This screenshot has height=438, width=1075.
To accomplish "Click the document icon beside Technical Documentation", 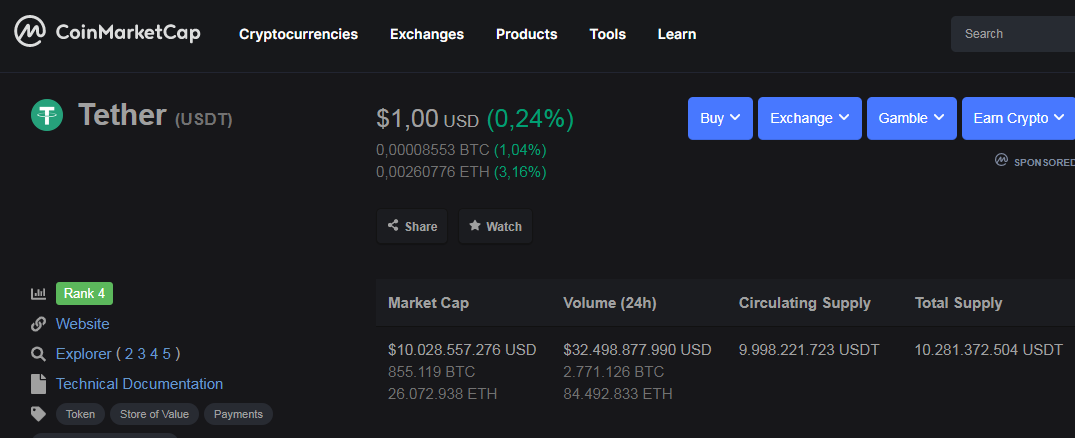I will coord(39,384).
